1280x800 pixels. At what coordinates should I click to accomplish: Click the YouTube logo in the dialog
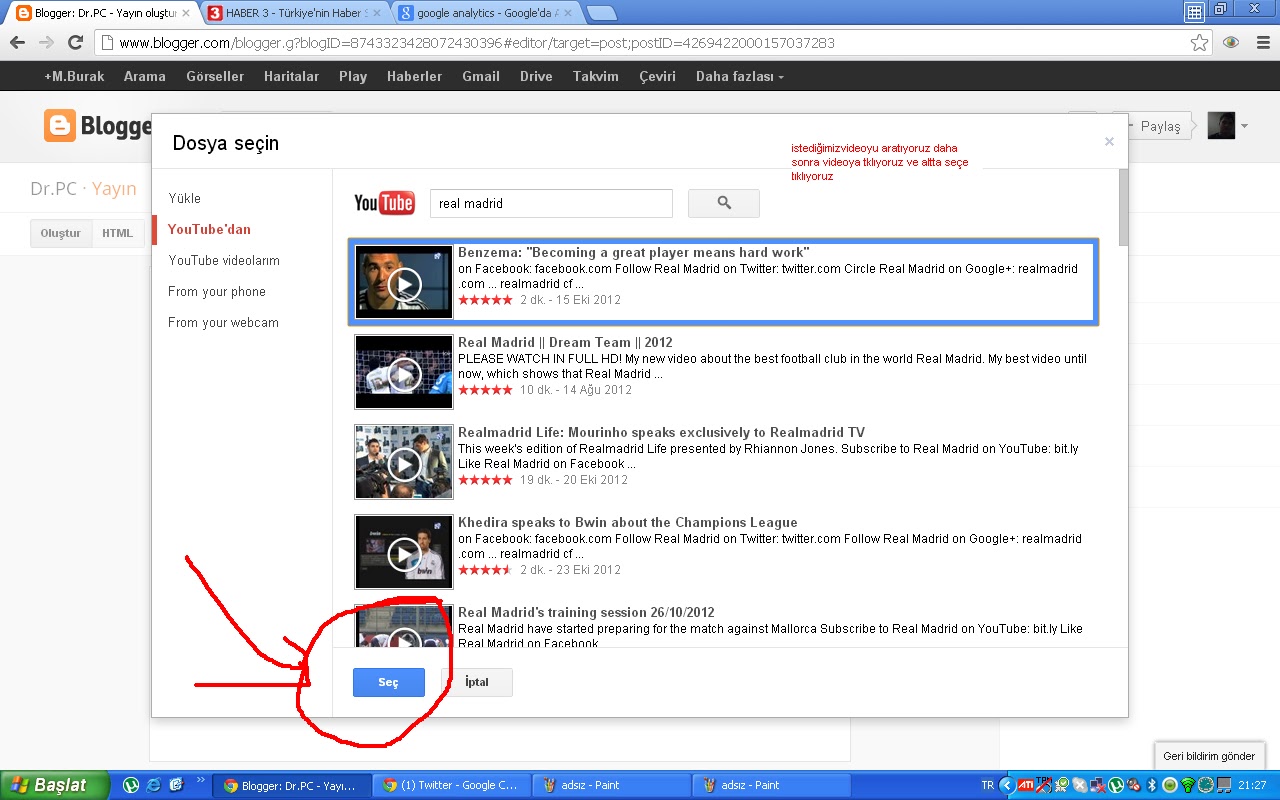pyautogui.click(x=384, y=203)
